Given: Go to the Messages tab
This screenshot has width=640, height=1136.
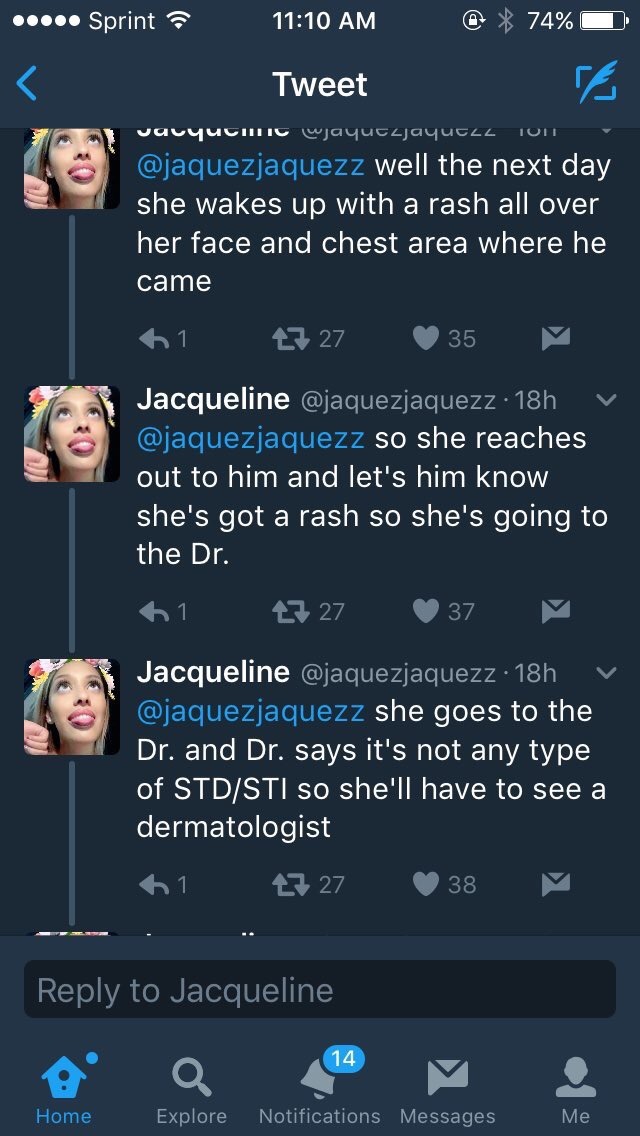Looking at the screenshot, I should [447, 1091].
